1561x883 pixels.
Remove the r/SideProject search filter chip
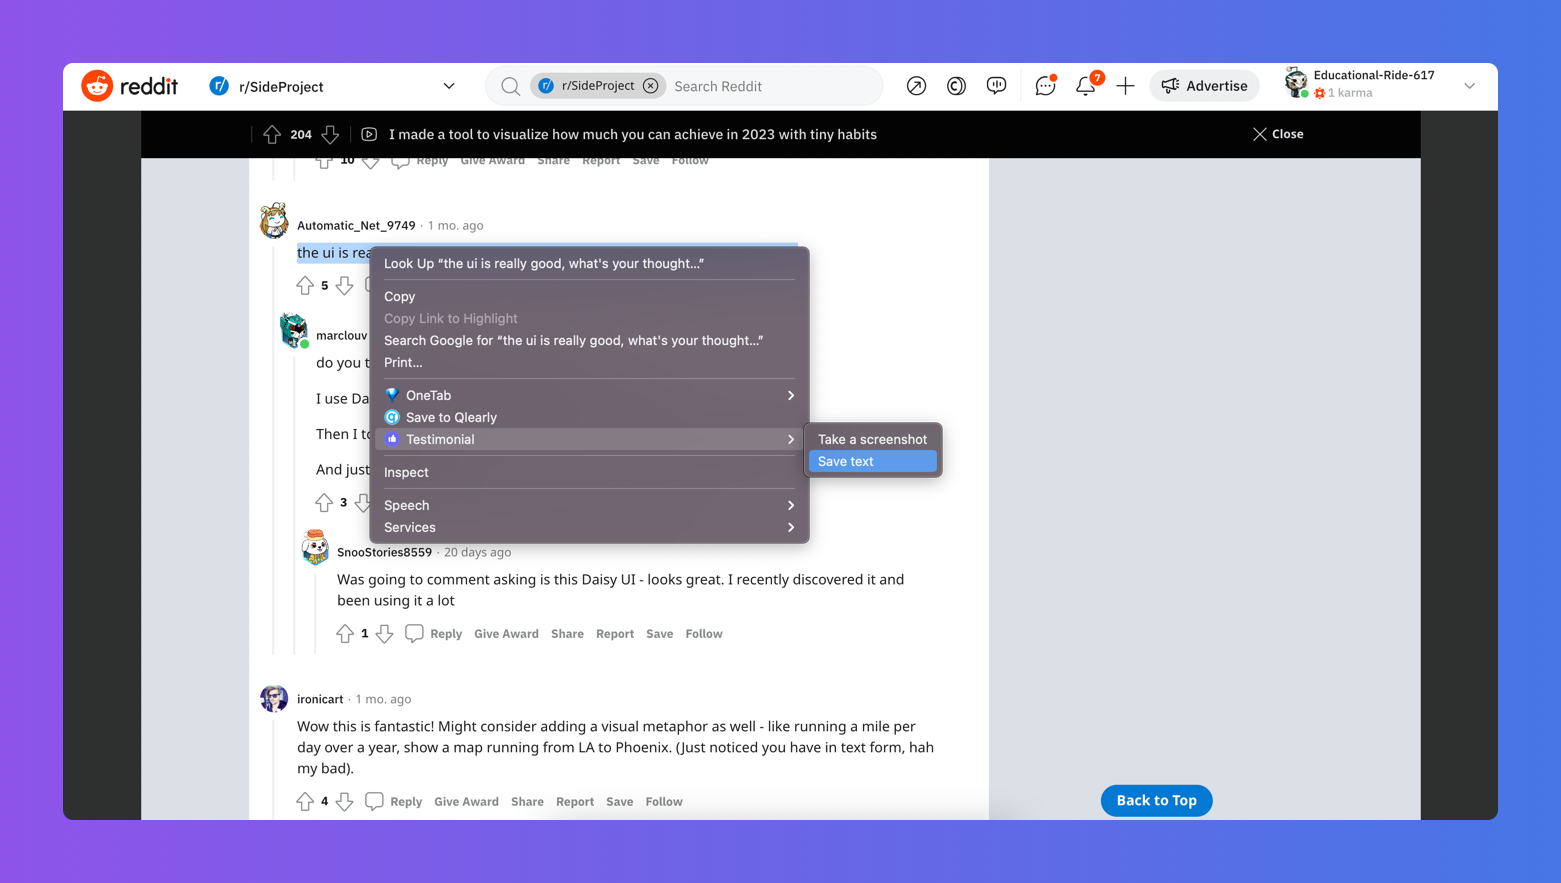coord(651,86)
